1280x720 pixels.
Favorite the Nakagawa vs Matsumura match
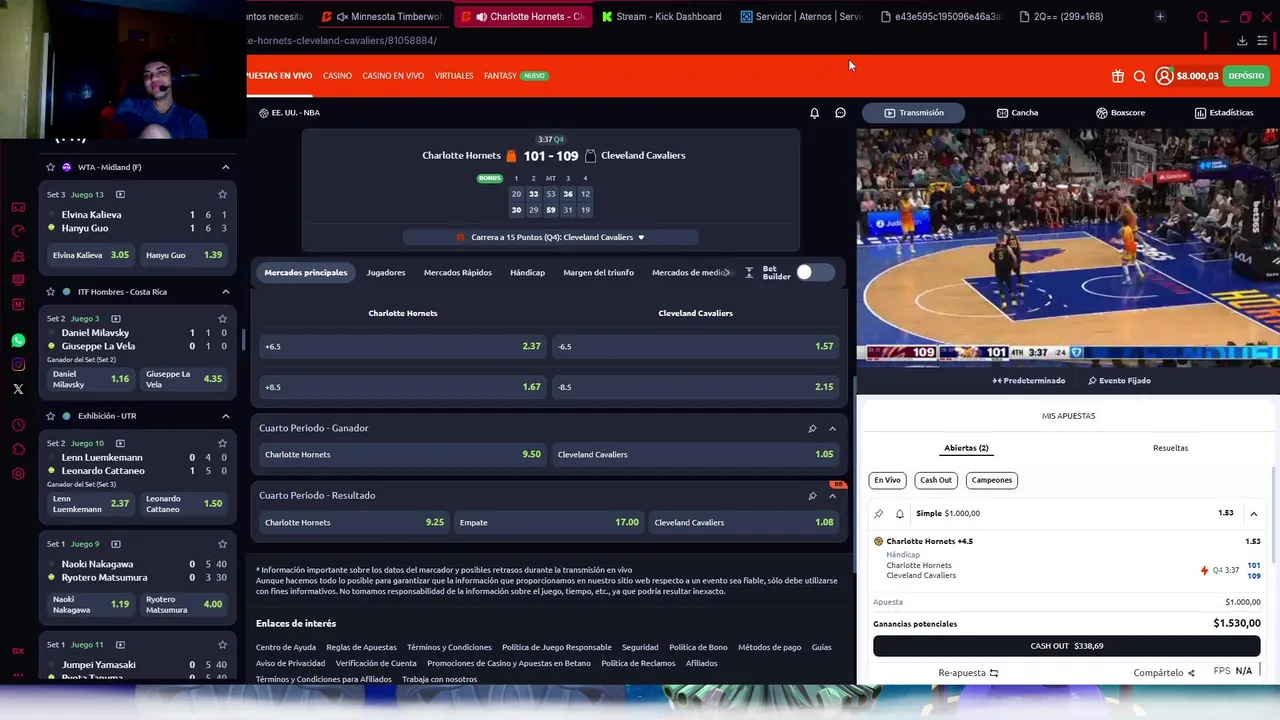(x=222, y=544)
